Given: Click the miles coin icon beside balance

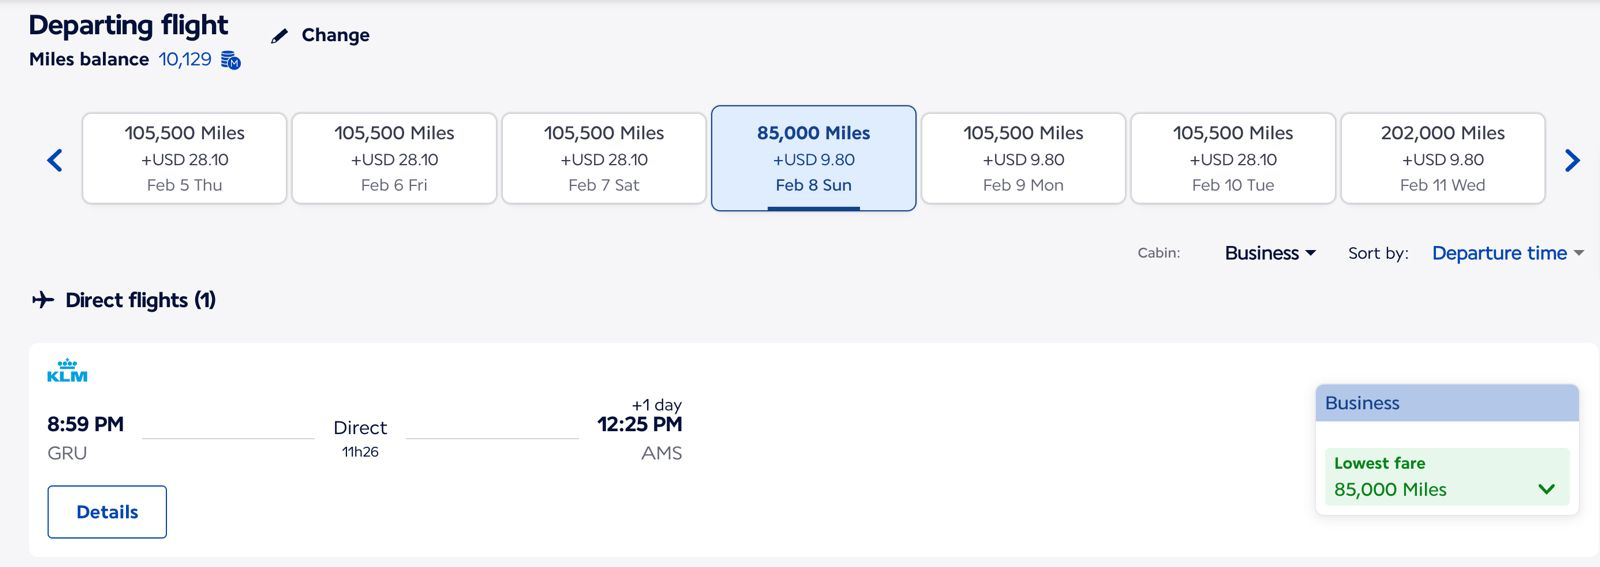Looking at the screenshot, I should point(231,61).
